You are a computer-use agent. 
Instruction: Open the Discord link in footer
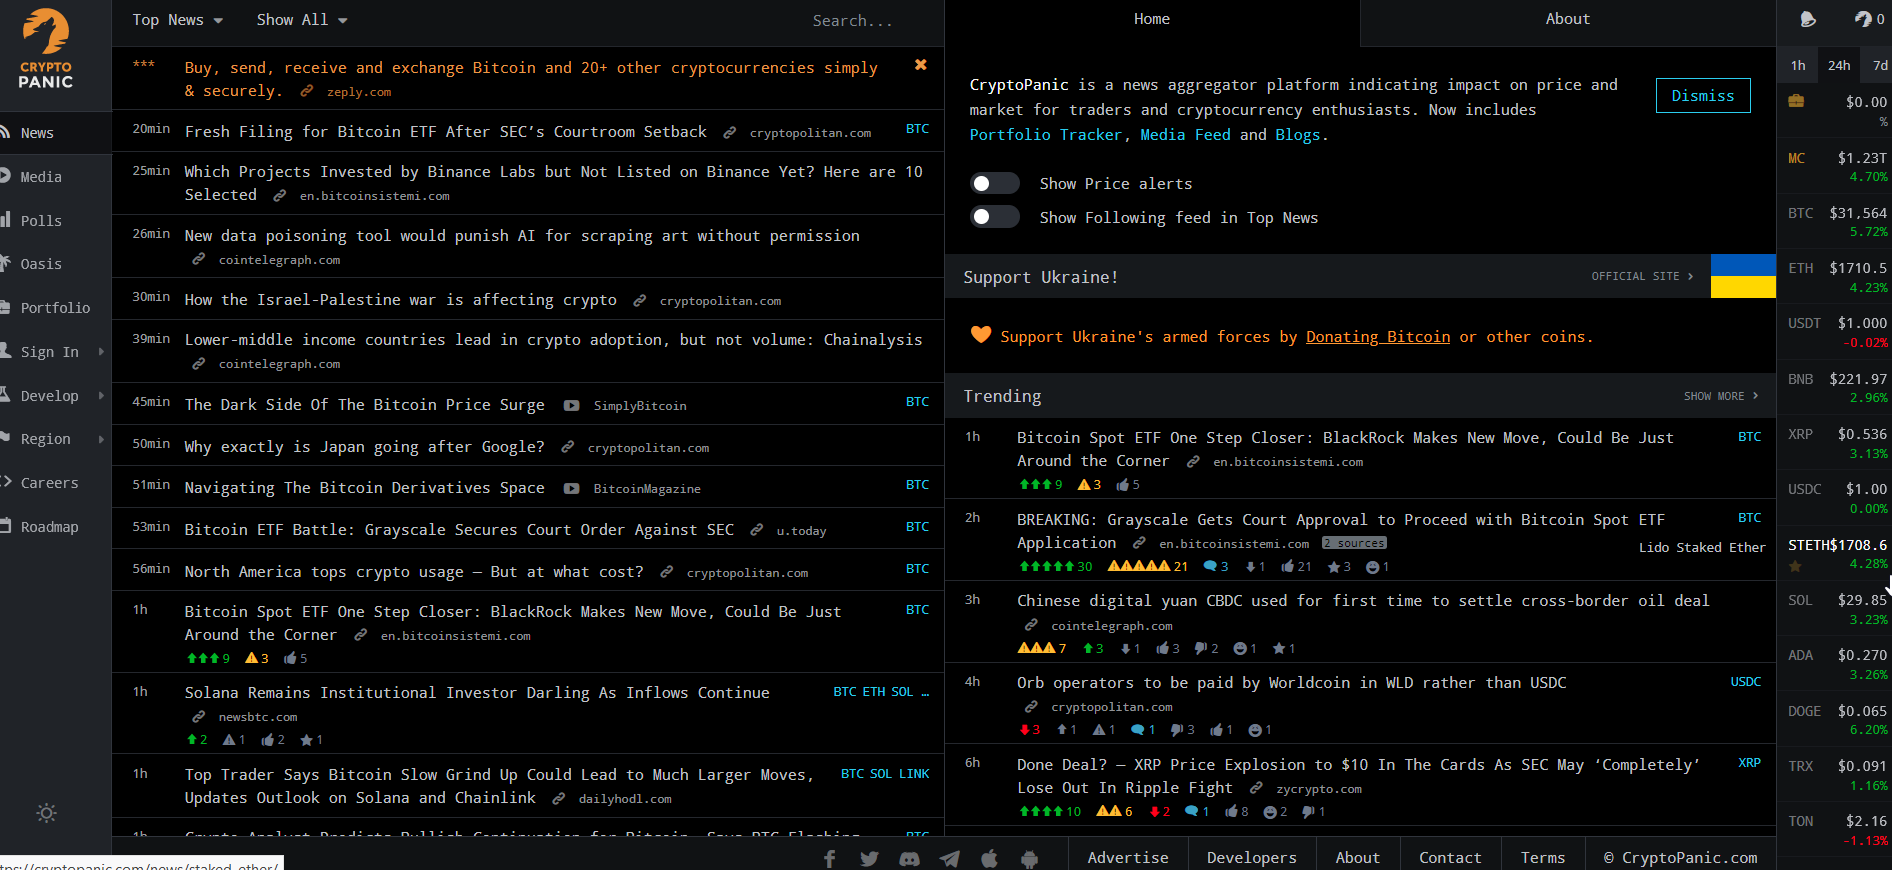click(x=909, y=858)
